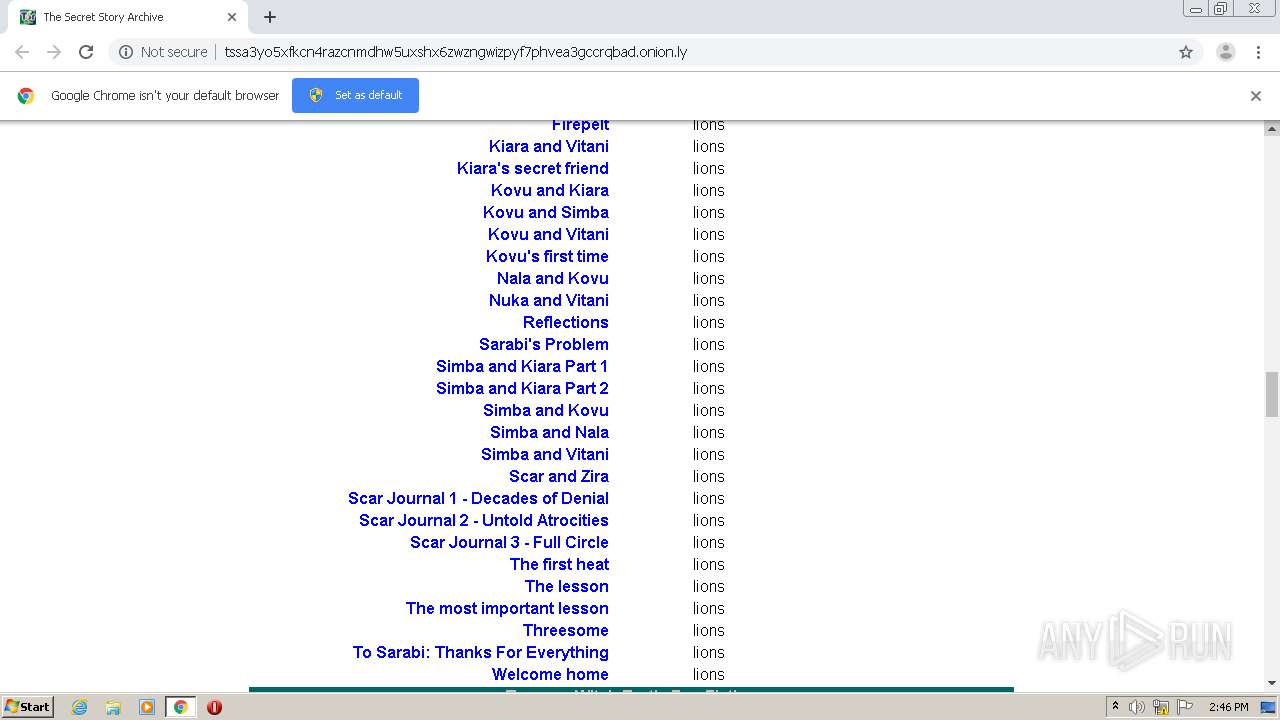1280x720 pixels.
Task: Open Scar Journal 3 - Full Circle
Action: pyautogui.click(x=509, y=542)
